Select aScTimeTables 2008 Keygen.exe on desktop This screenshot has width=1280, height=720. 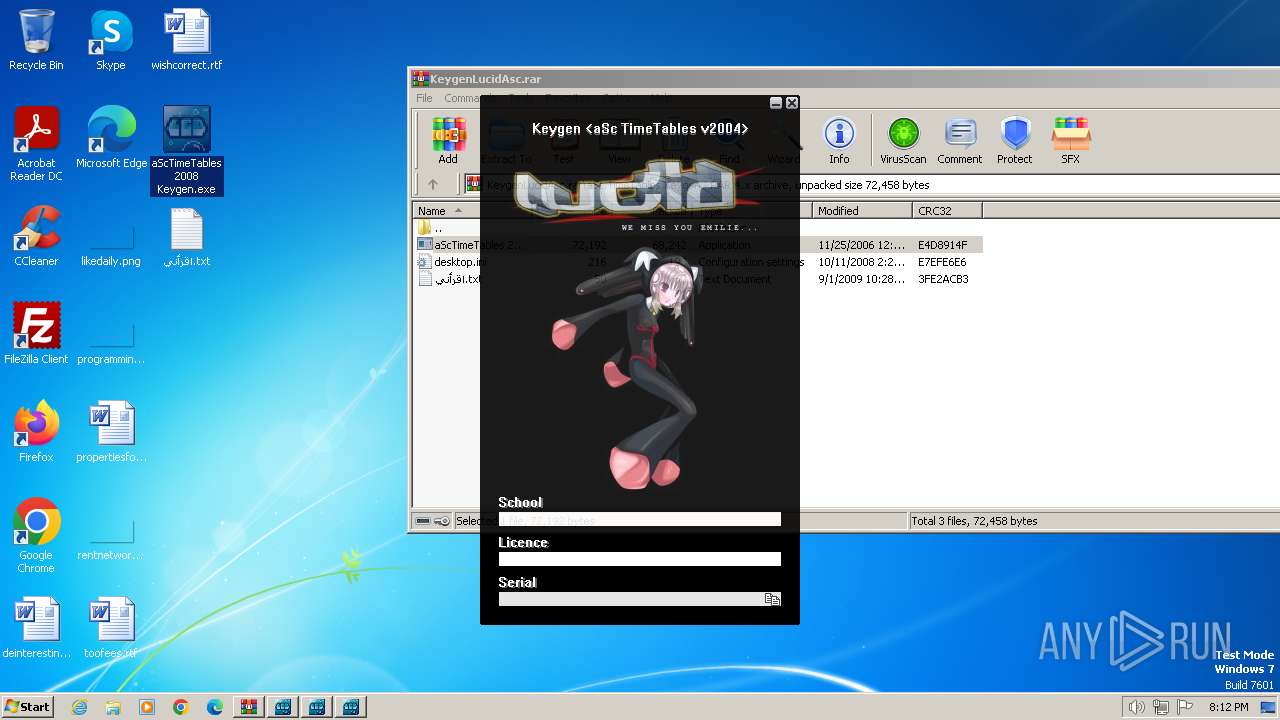click(187, 151)
